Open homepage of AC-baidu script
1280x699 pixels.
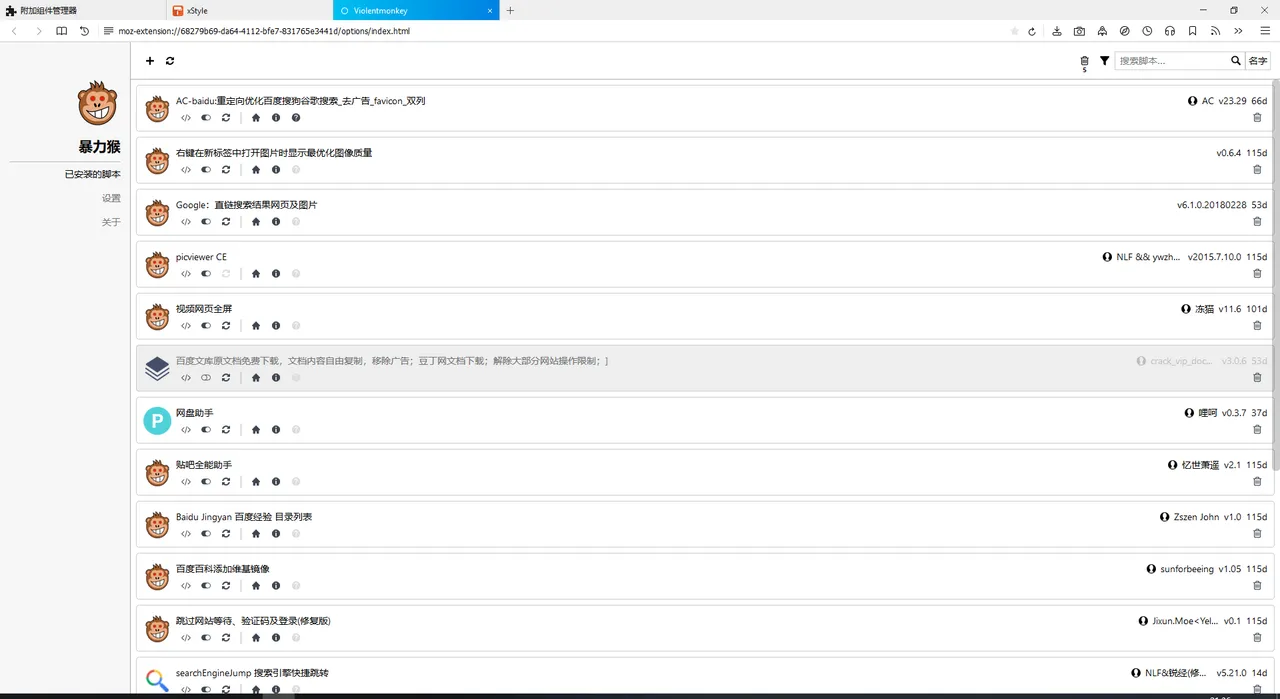pos(256,118)
